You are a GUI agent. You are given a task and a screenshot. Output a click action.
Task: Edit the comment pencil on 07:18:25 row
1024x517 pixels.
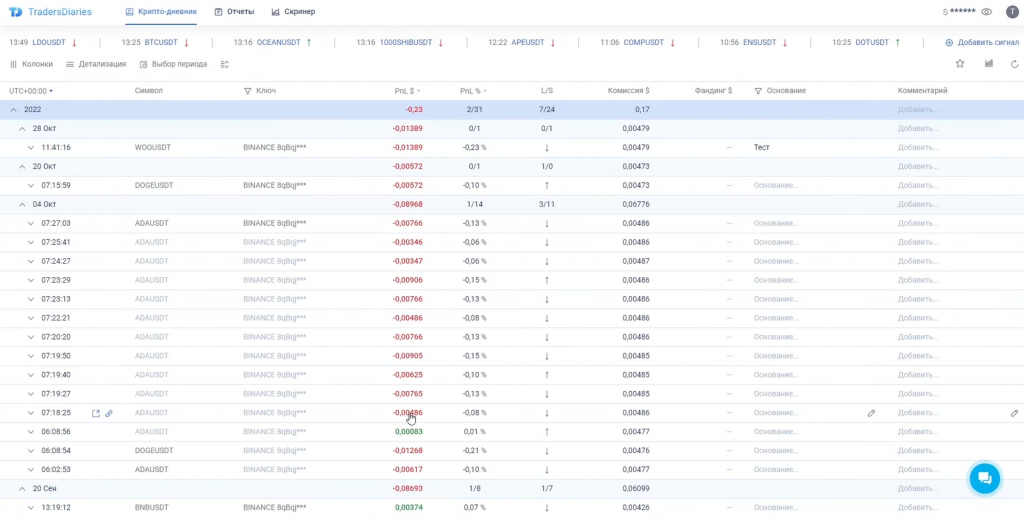[x=1014, y=413]
